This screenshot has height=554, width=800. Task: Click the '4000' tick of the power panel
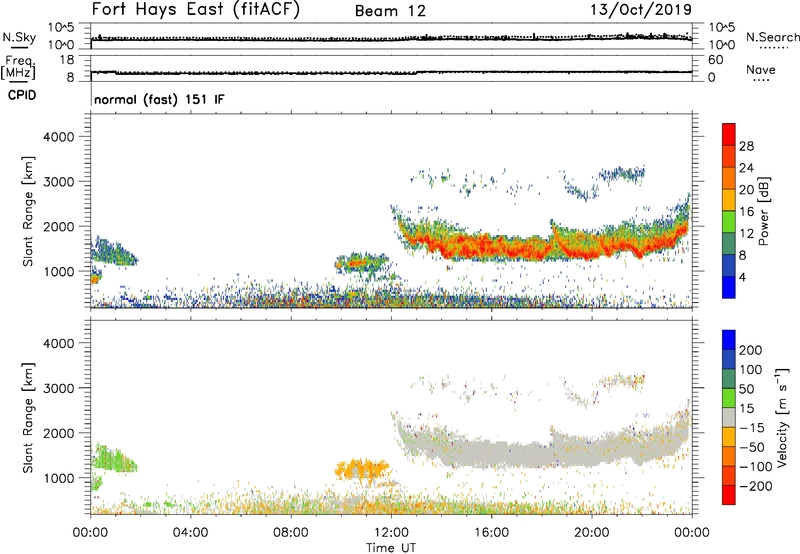[x=59, y=137]
